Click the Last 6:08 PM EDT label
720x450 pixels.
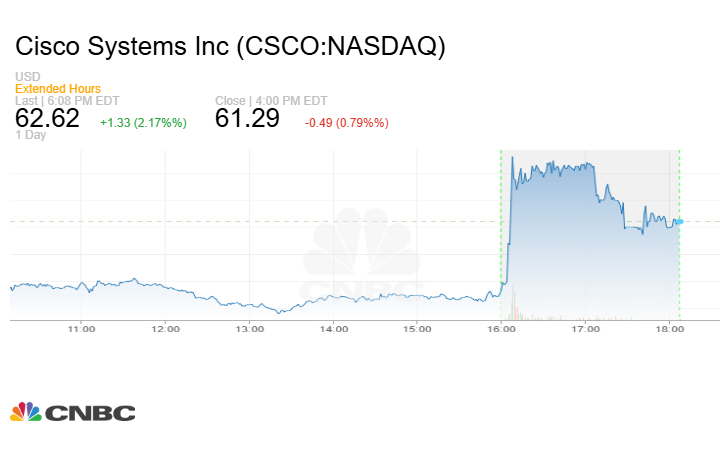[66, 101]
